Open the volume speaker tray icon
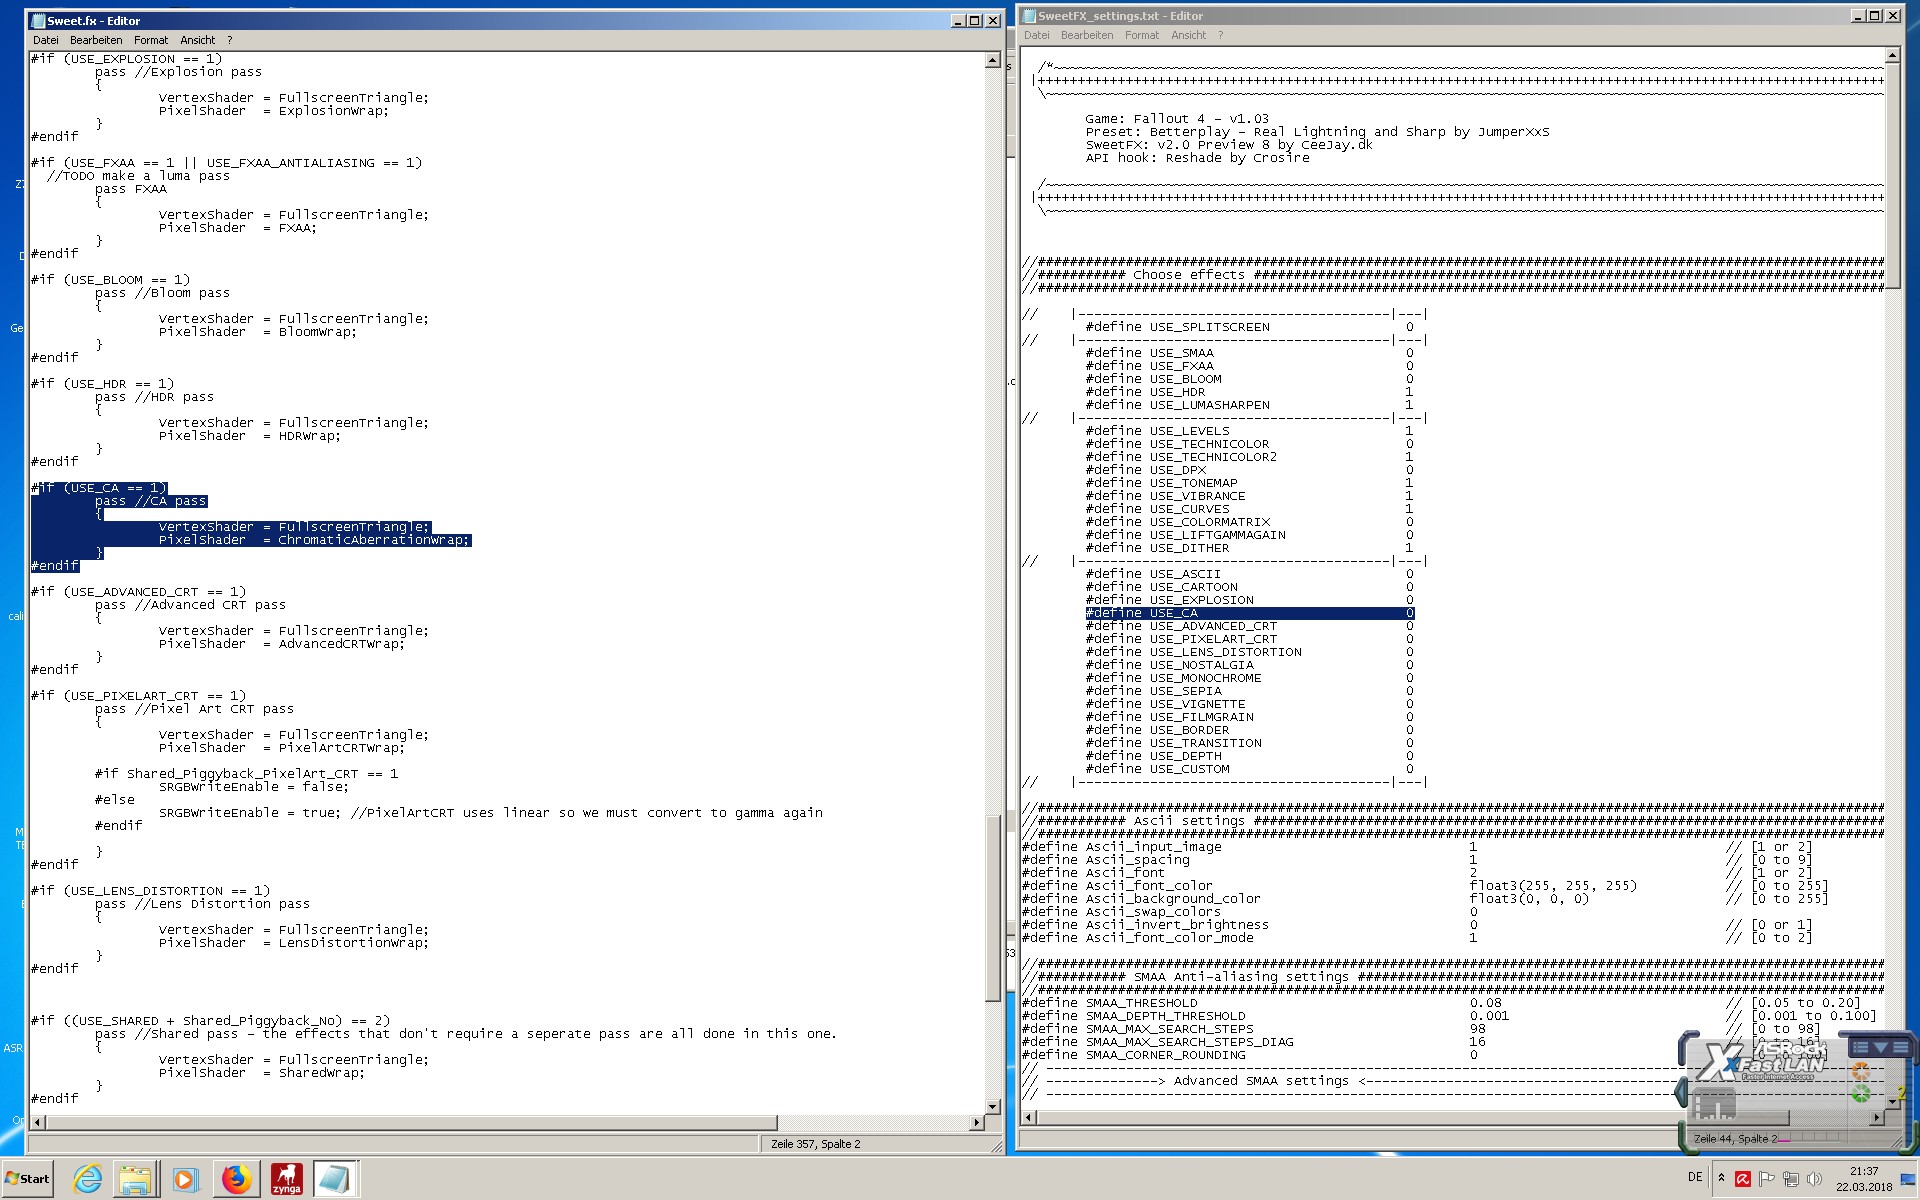This screenshot has height=1200, width=1920. click(1814, 1179)
